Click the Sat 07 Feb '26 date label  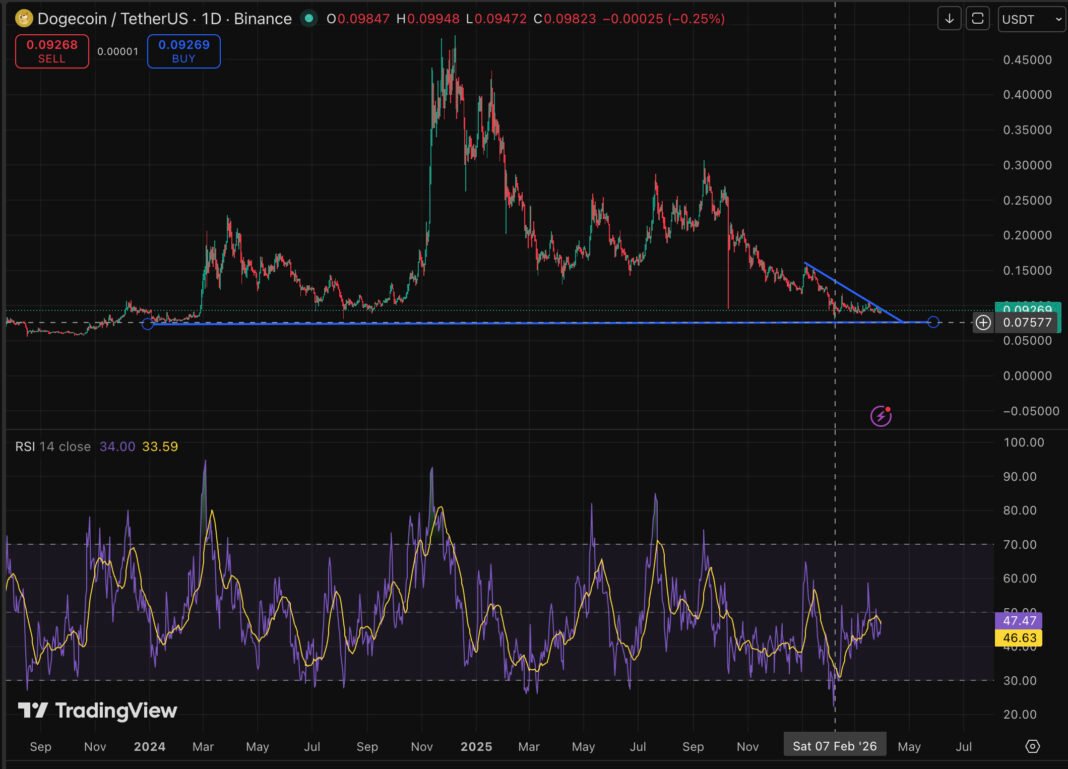click(835, 746)
